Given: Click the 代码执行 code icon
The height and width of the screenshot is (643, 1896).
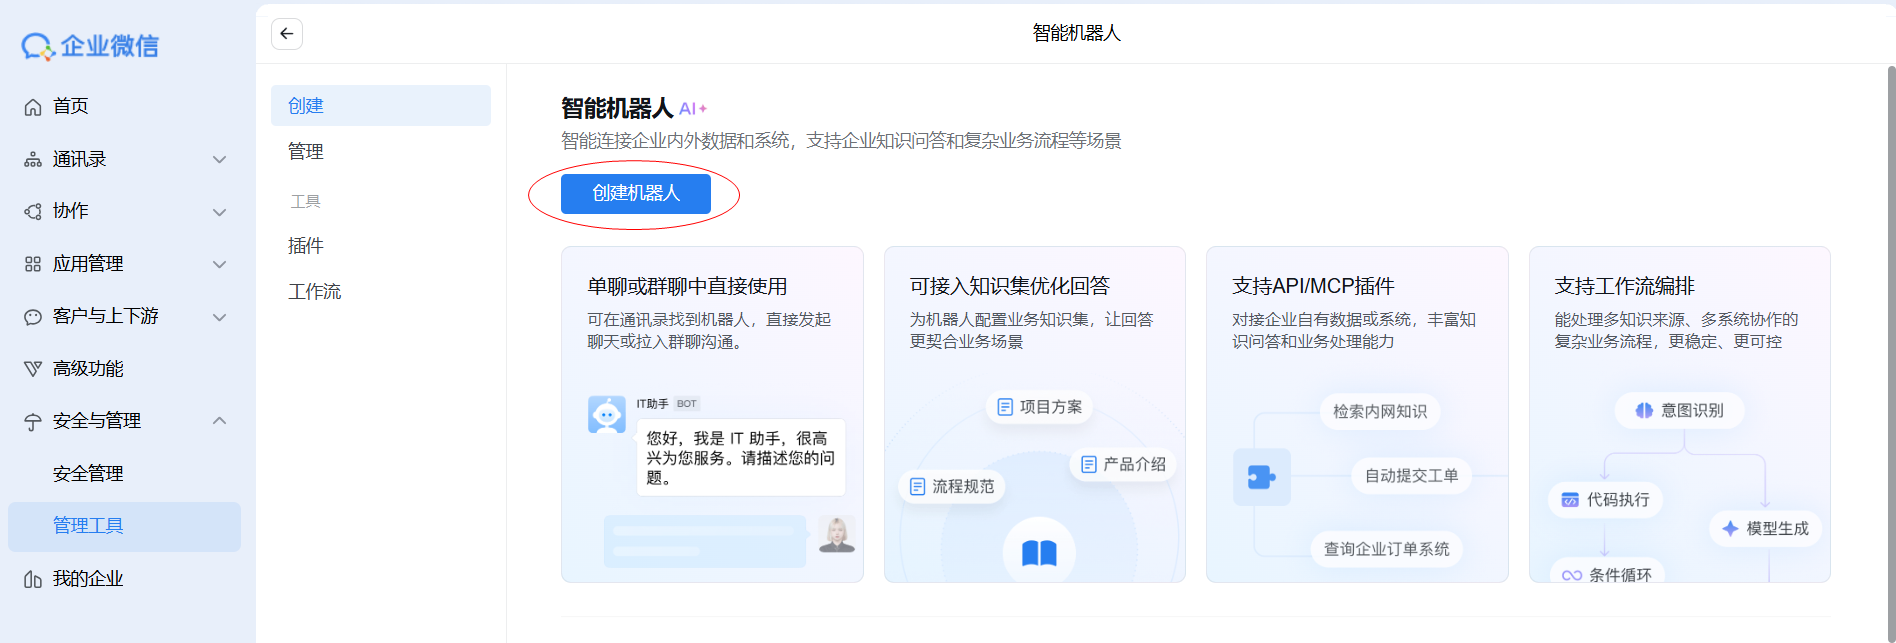Looking at the screenshot, I should click(1570, 500).
